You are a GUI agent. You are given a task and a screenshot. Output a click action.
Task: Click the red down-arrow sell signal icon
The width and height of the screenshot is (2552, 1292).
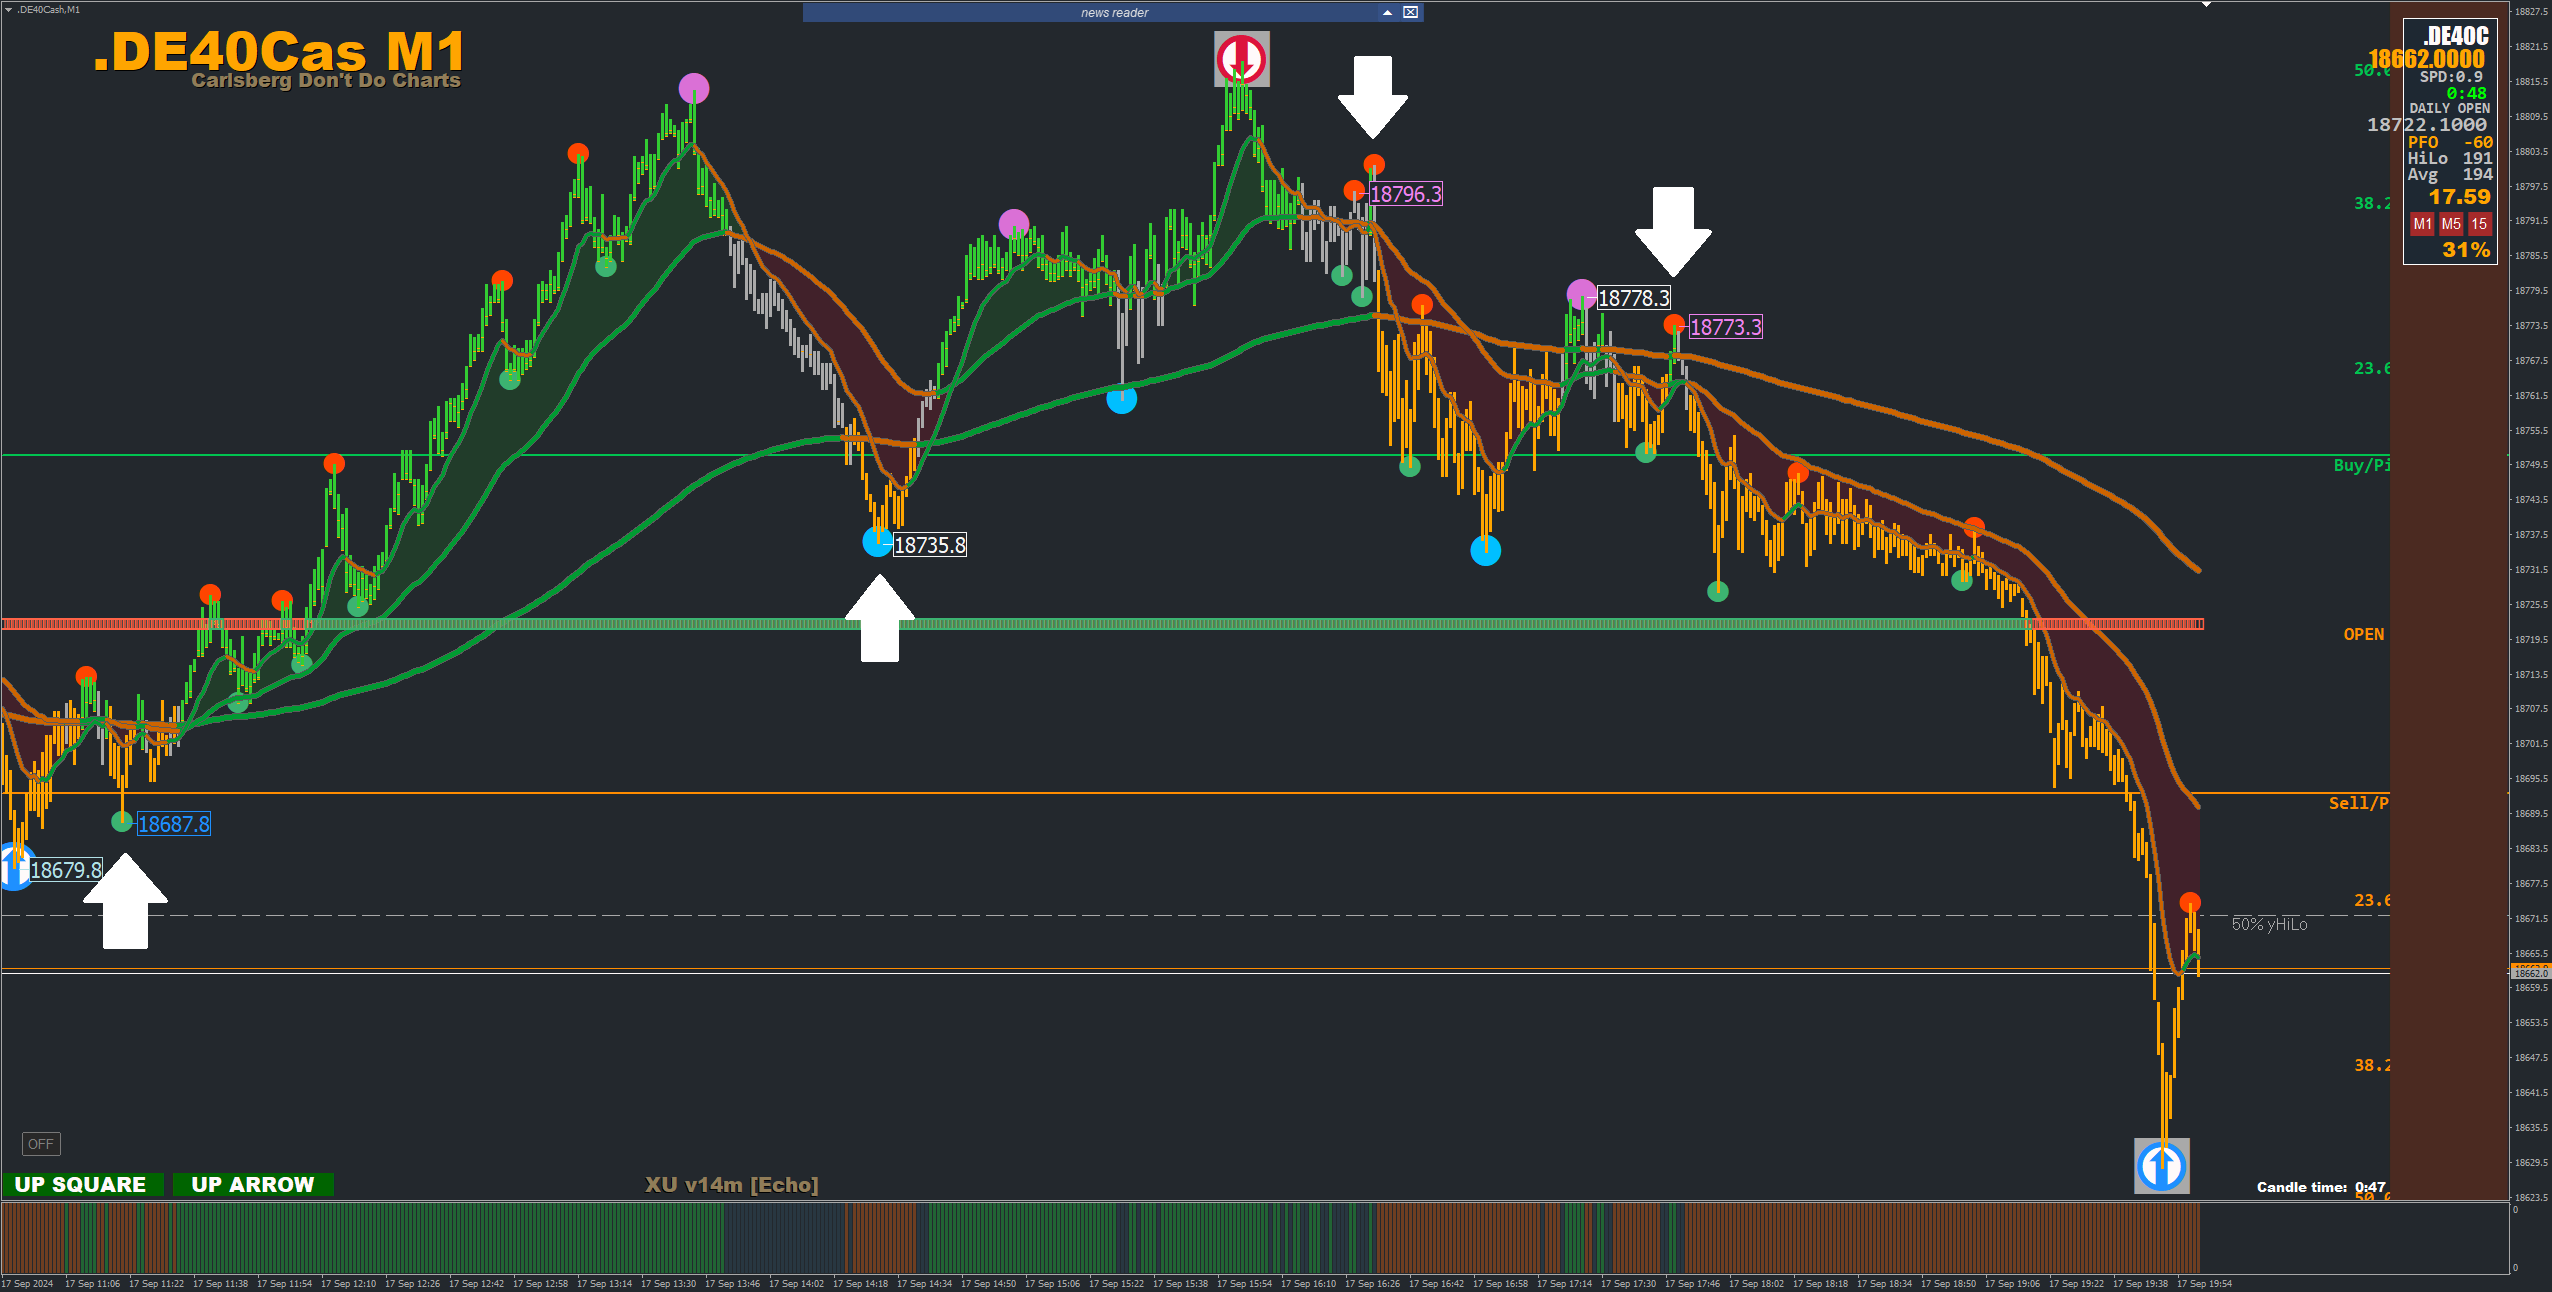point(1241,58)
